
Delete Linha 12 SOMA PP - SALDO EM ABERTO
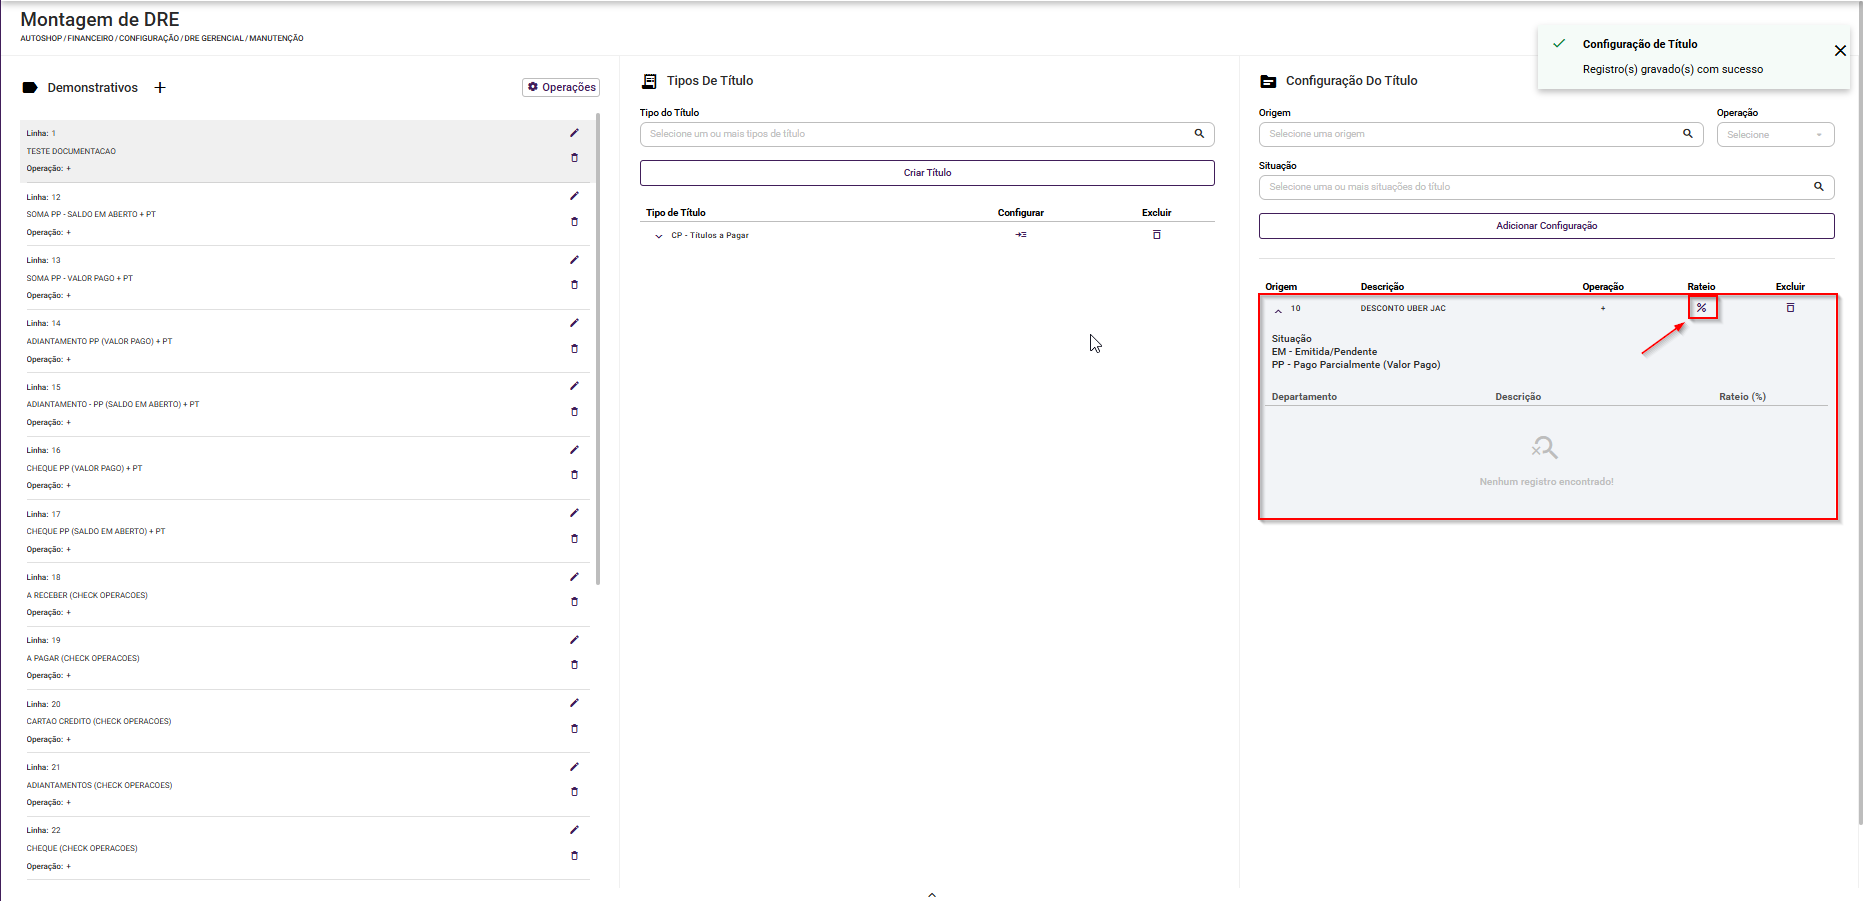[574, 222]
